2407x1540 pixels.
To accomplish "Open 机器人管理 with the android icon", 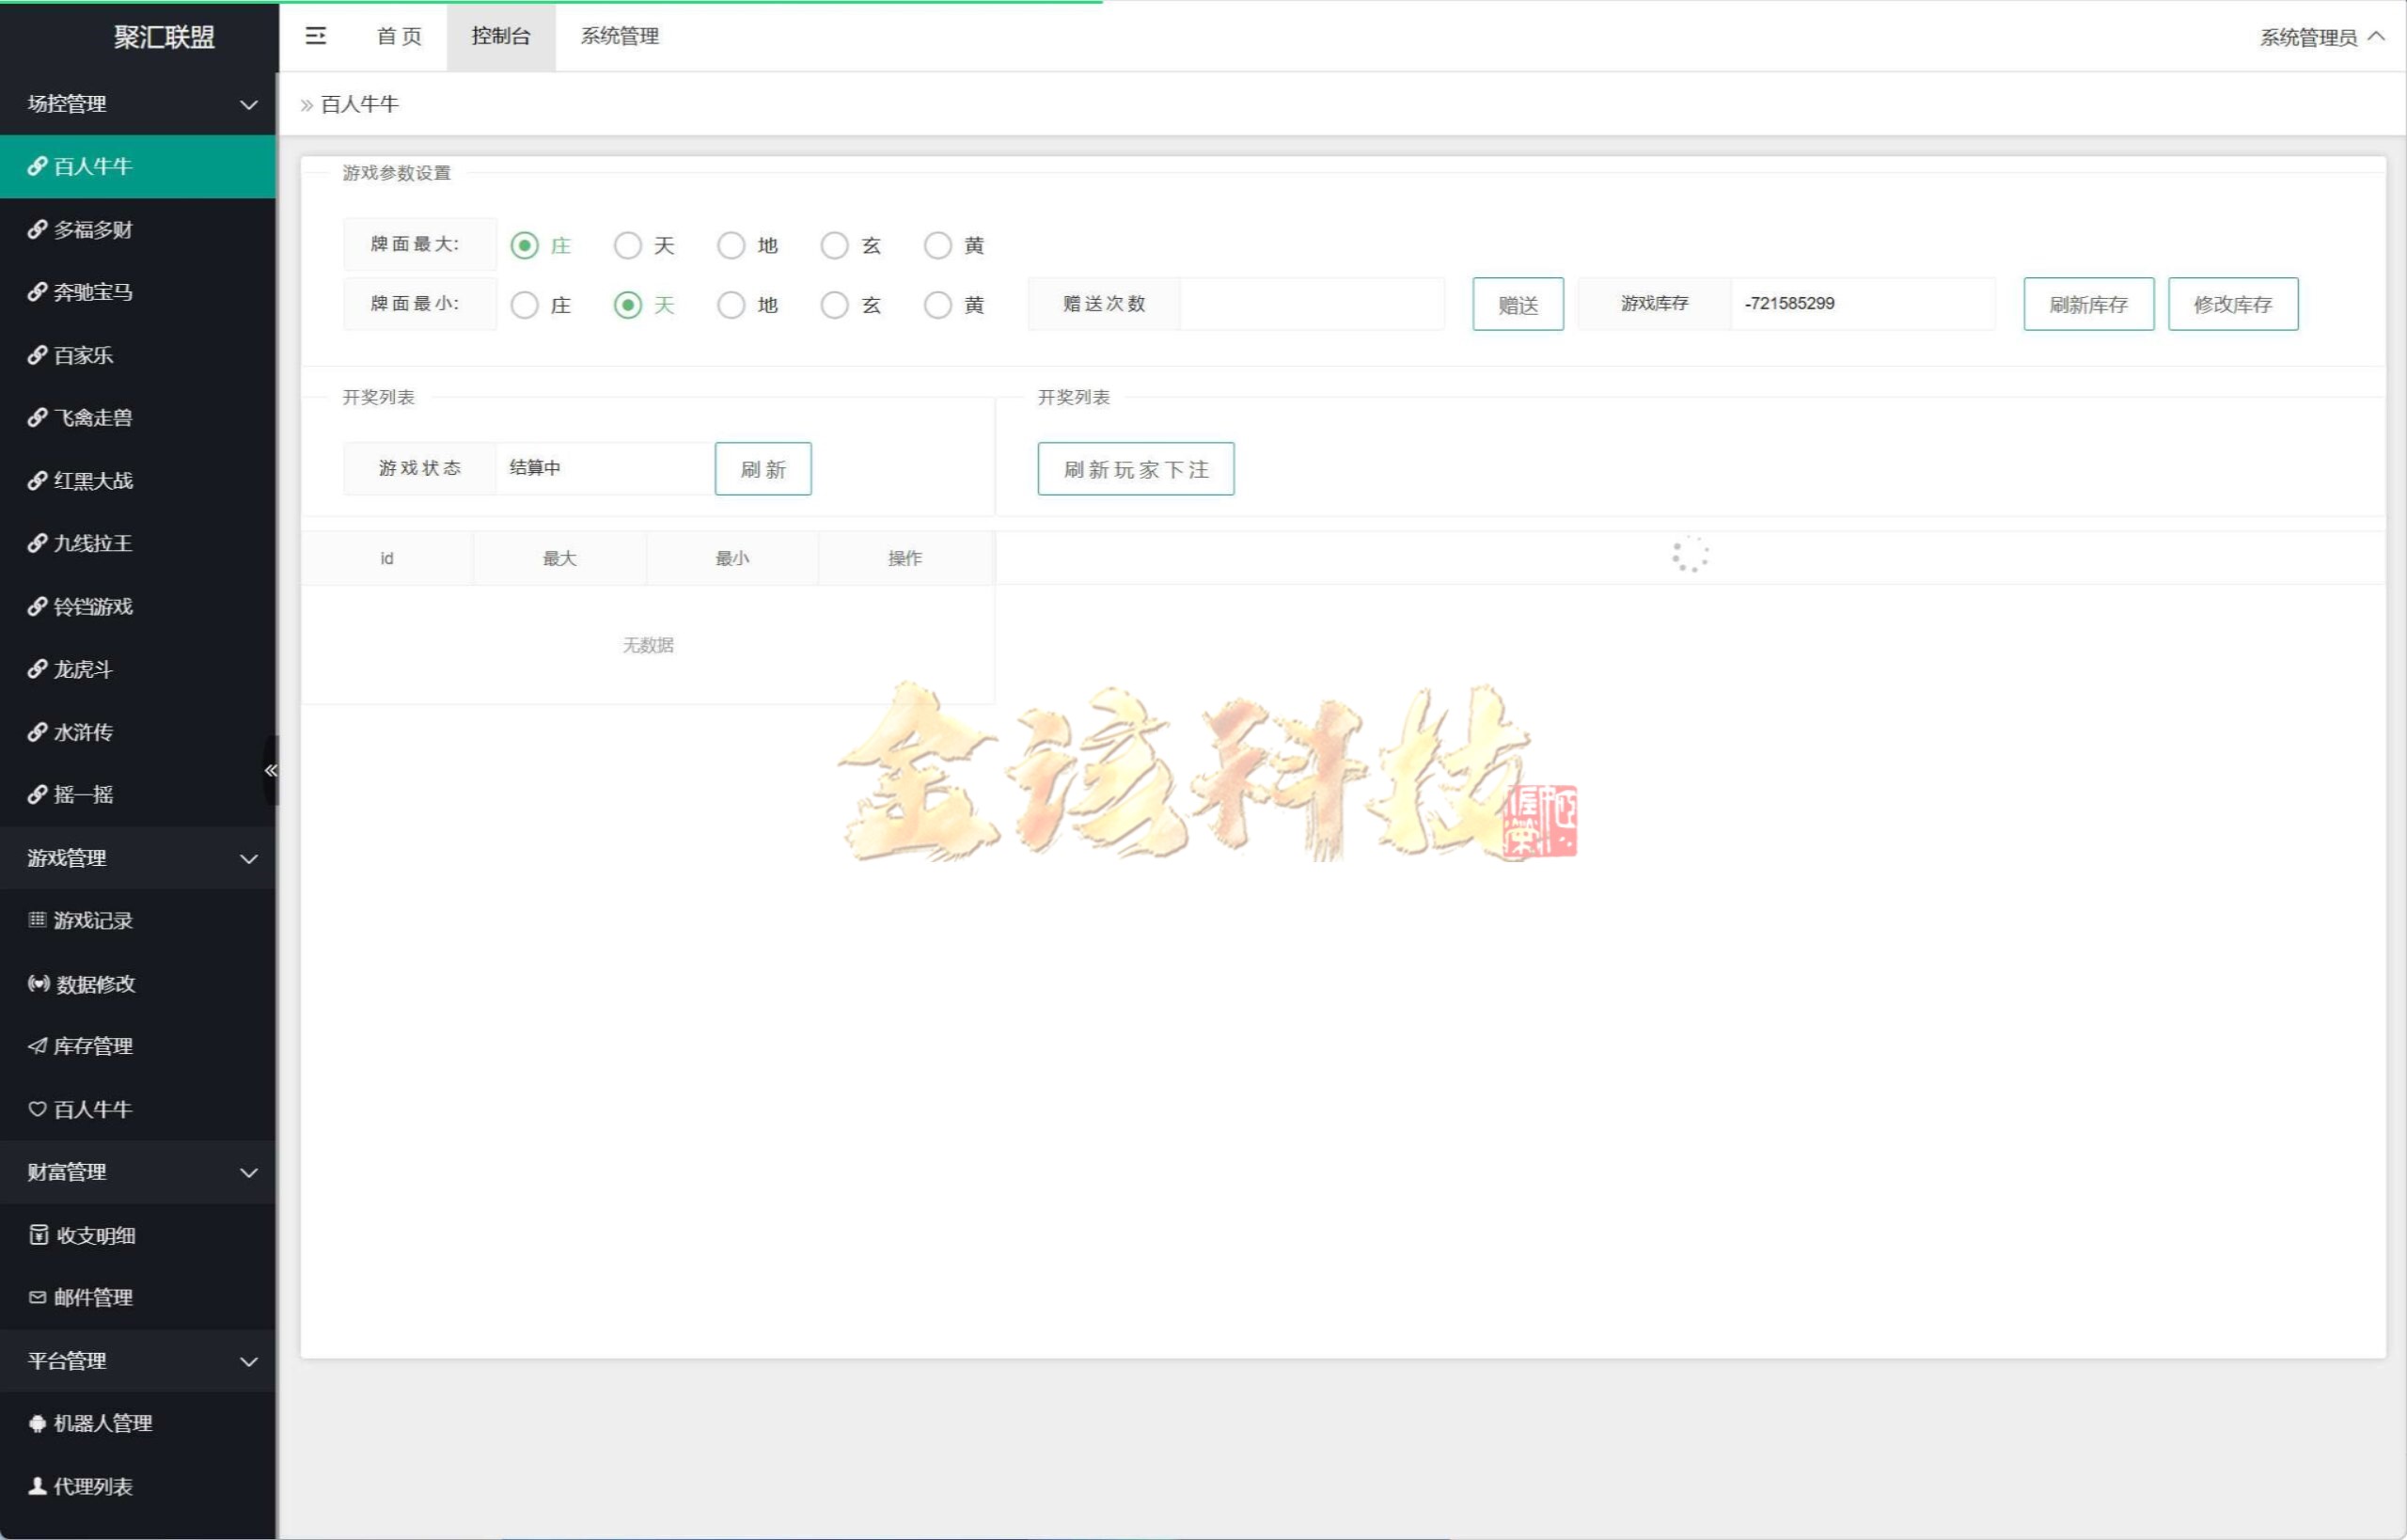I will (102, 1423).
